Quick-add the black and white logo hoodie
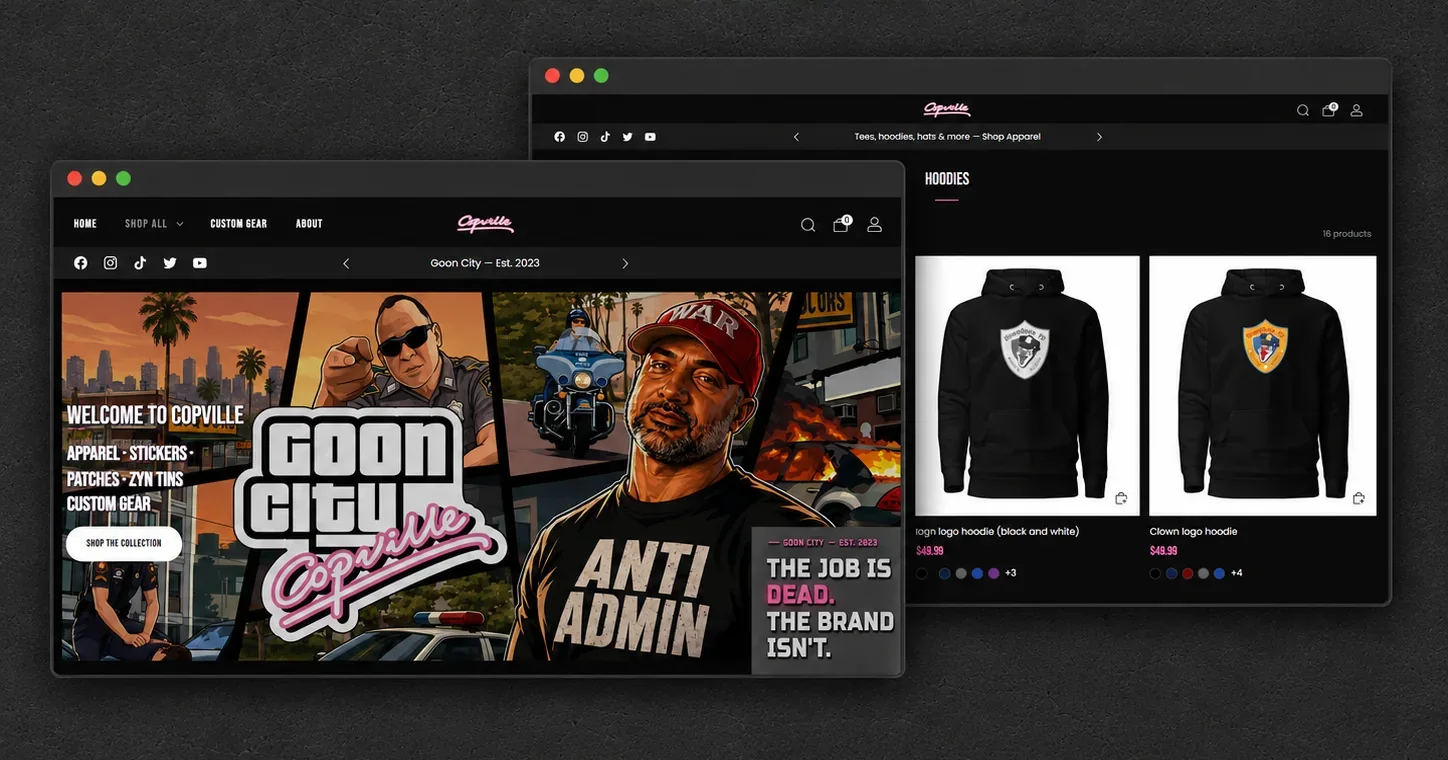The image size is (1448, 760). click(x=1121, y=498)
